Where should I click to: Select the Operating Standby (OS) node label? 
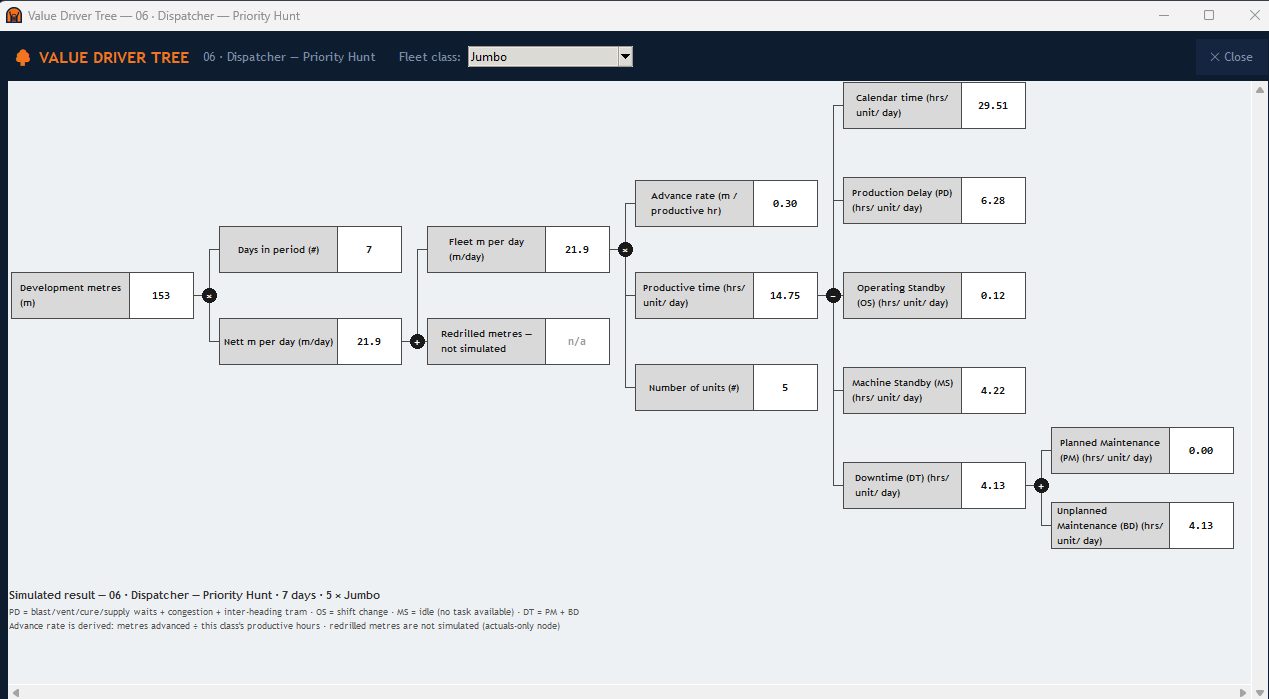pos(903,295)
